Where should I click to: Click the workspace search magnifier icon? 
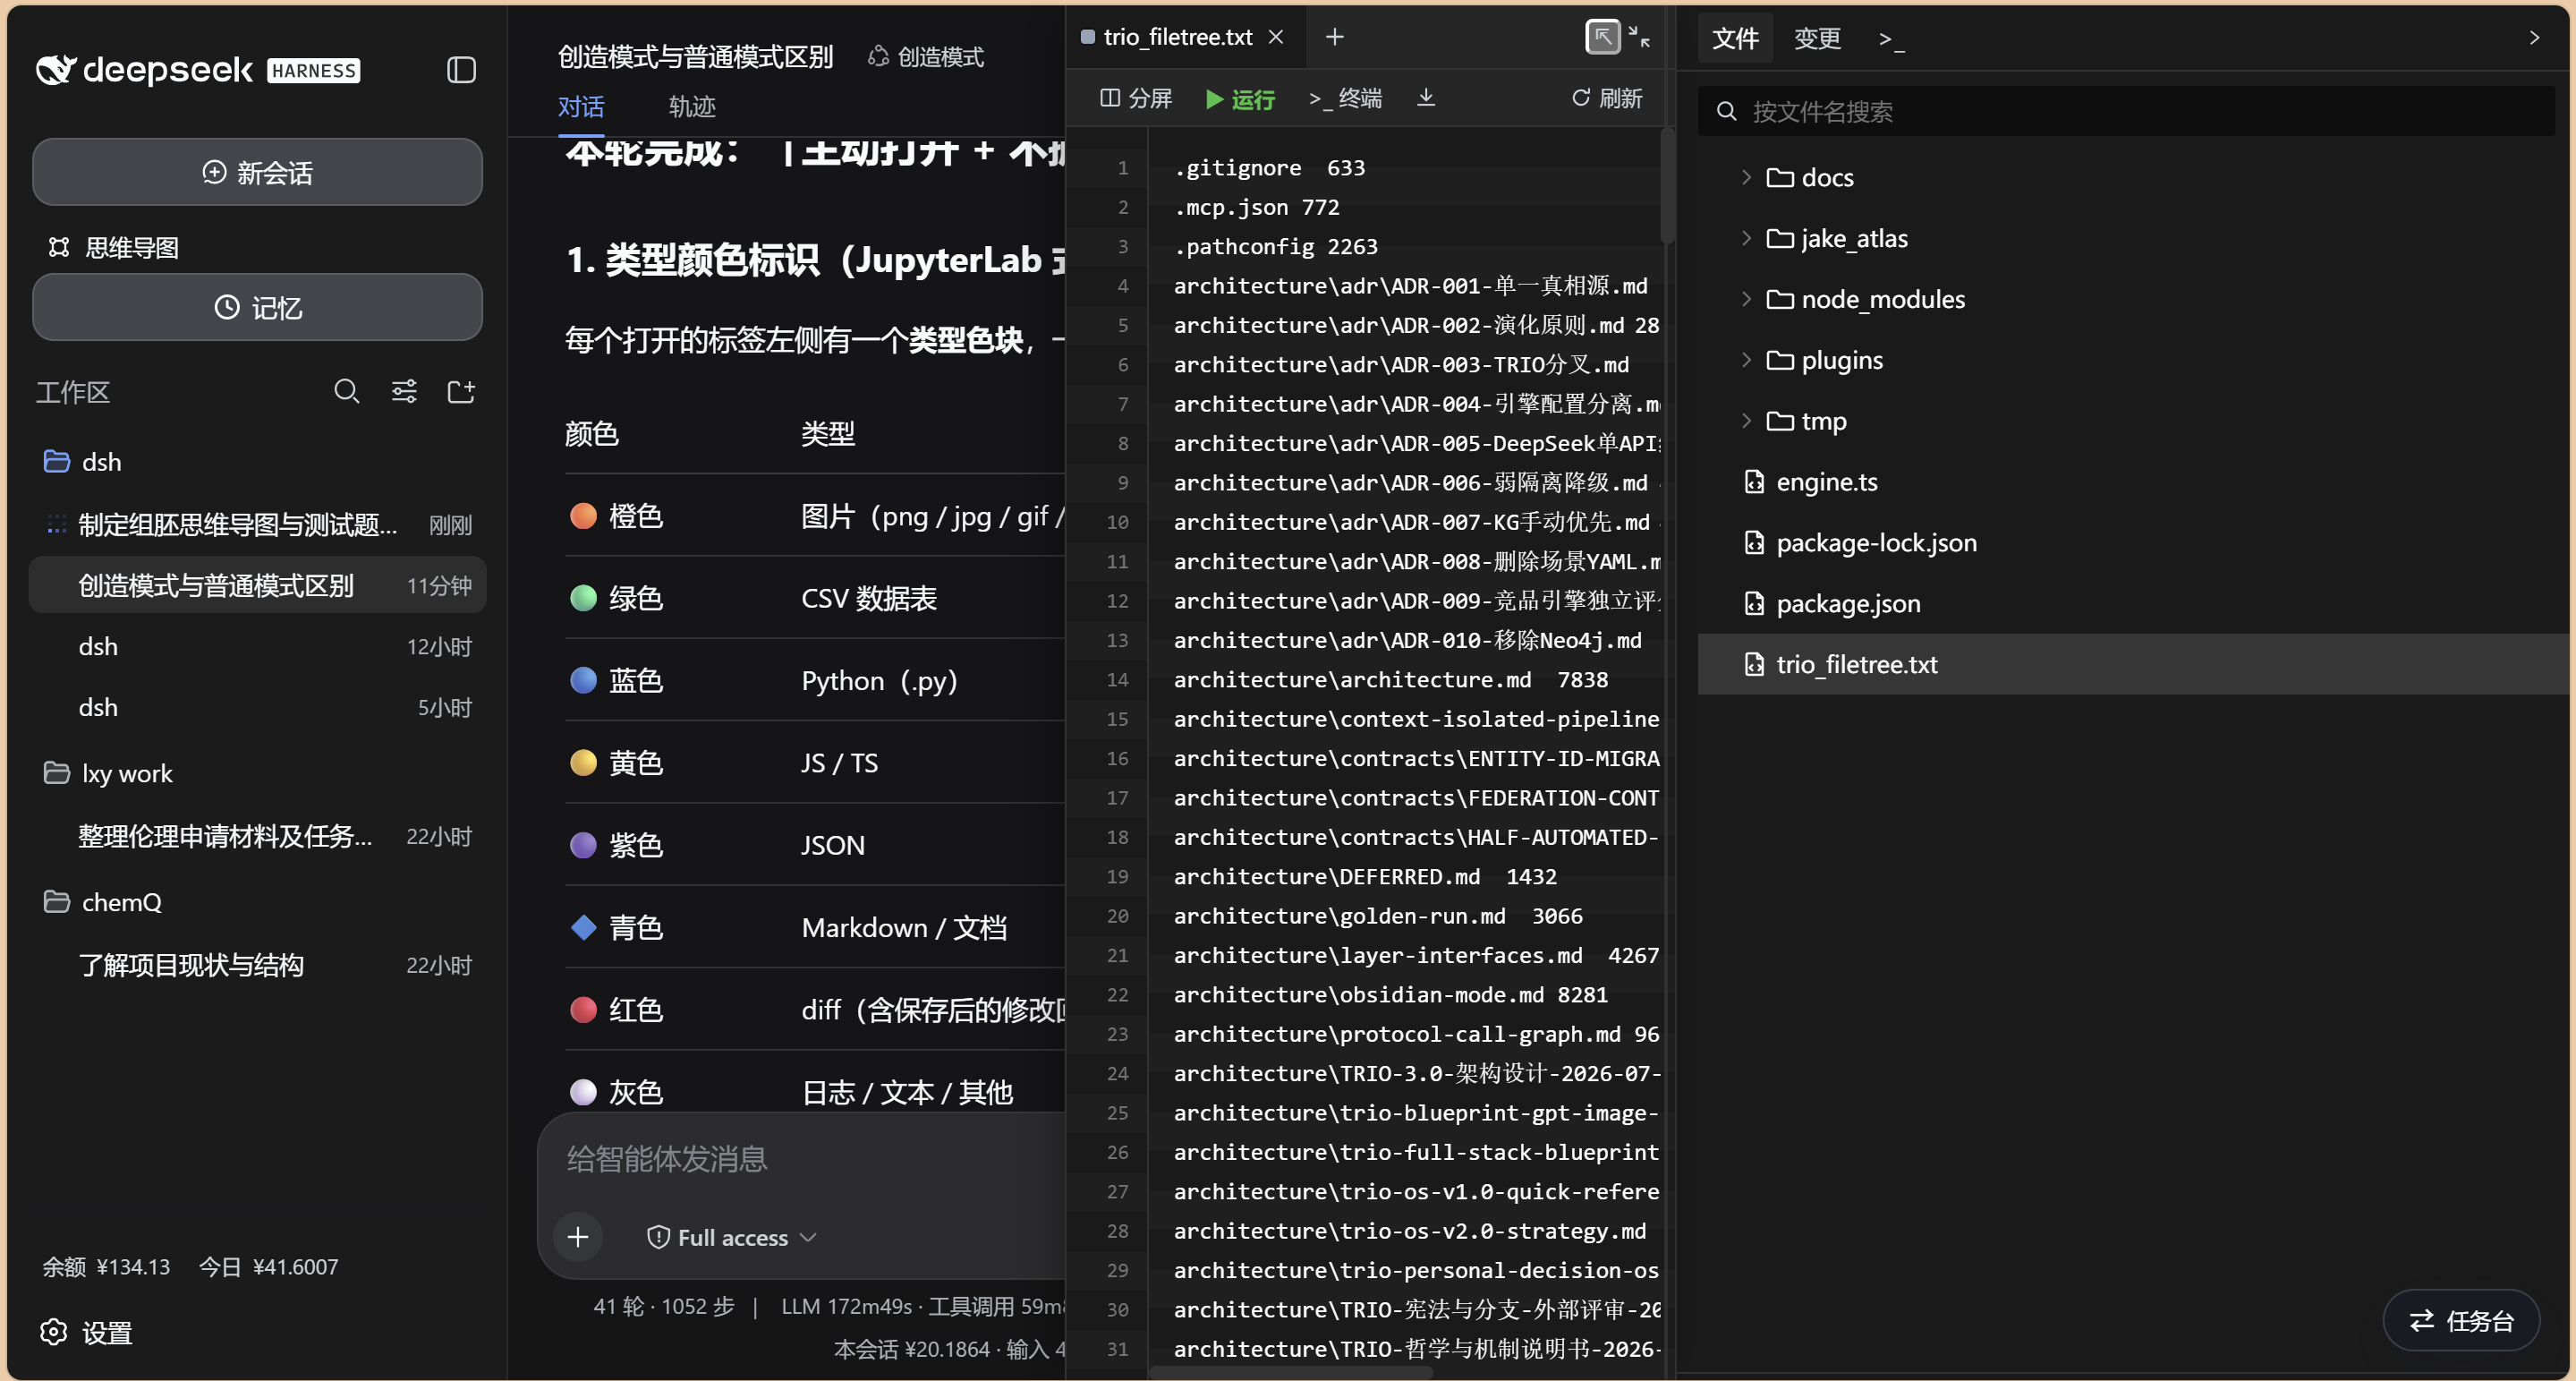pyautogui.click(x=346, y=391)
